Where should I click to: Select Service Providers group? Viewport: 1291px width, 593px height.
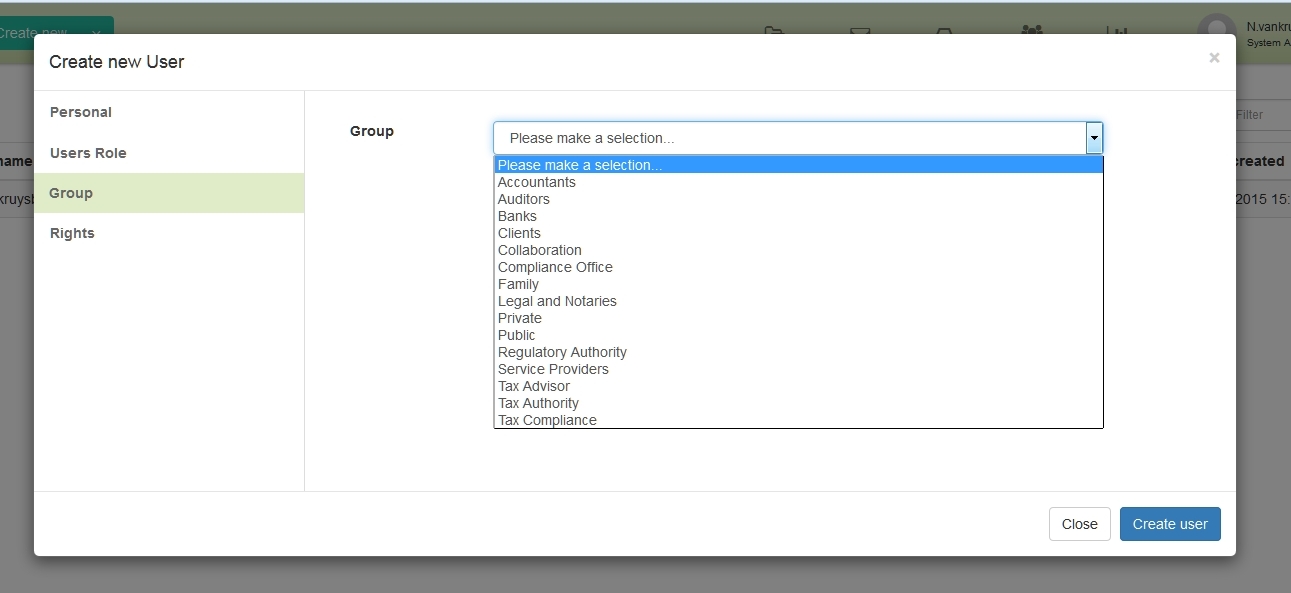click(553, 369)
